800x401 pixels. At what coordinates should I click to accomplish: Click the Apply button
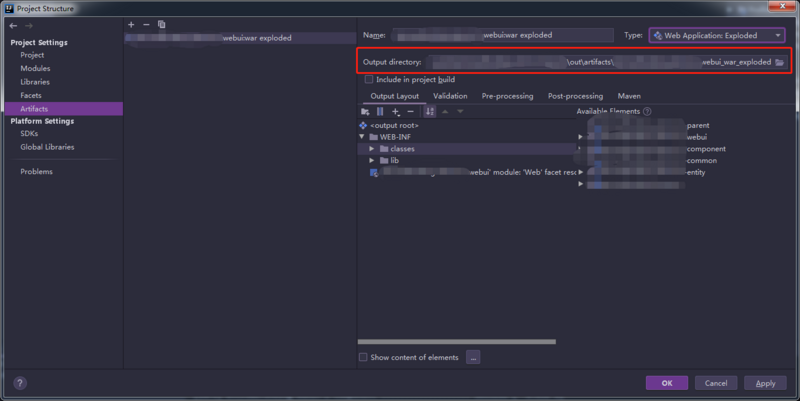765,383
